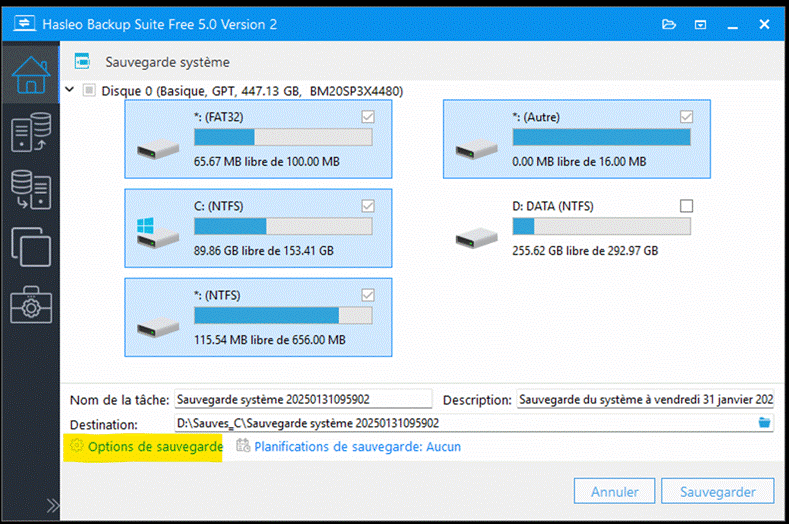Minimize the Hasleo Backup Suite window
789x524 pixels.
click(x=733, y=25)
